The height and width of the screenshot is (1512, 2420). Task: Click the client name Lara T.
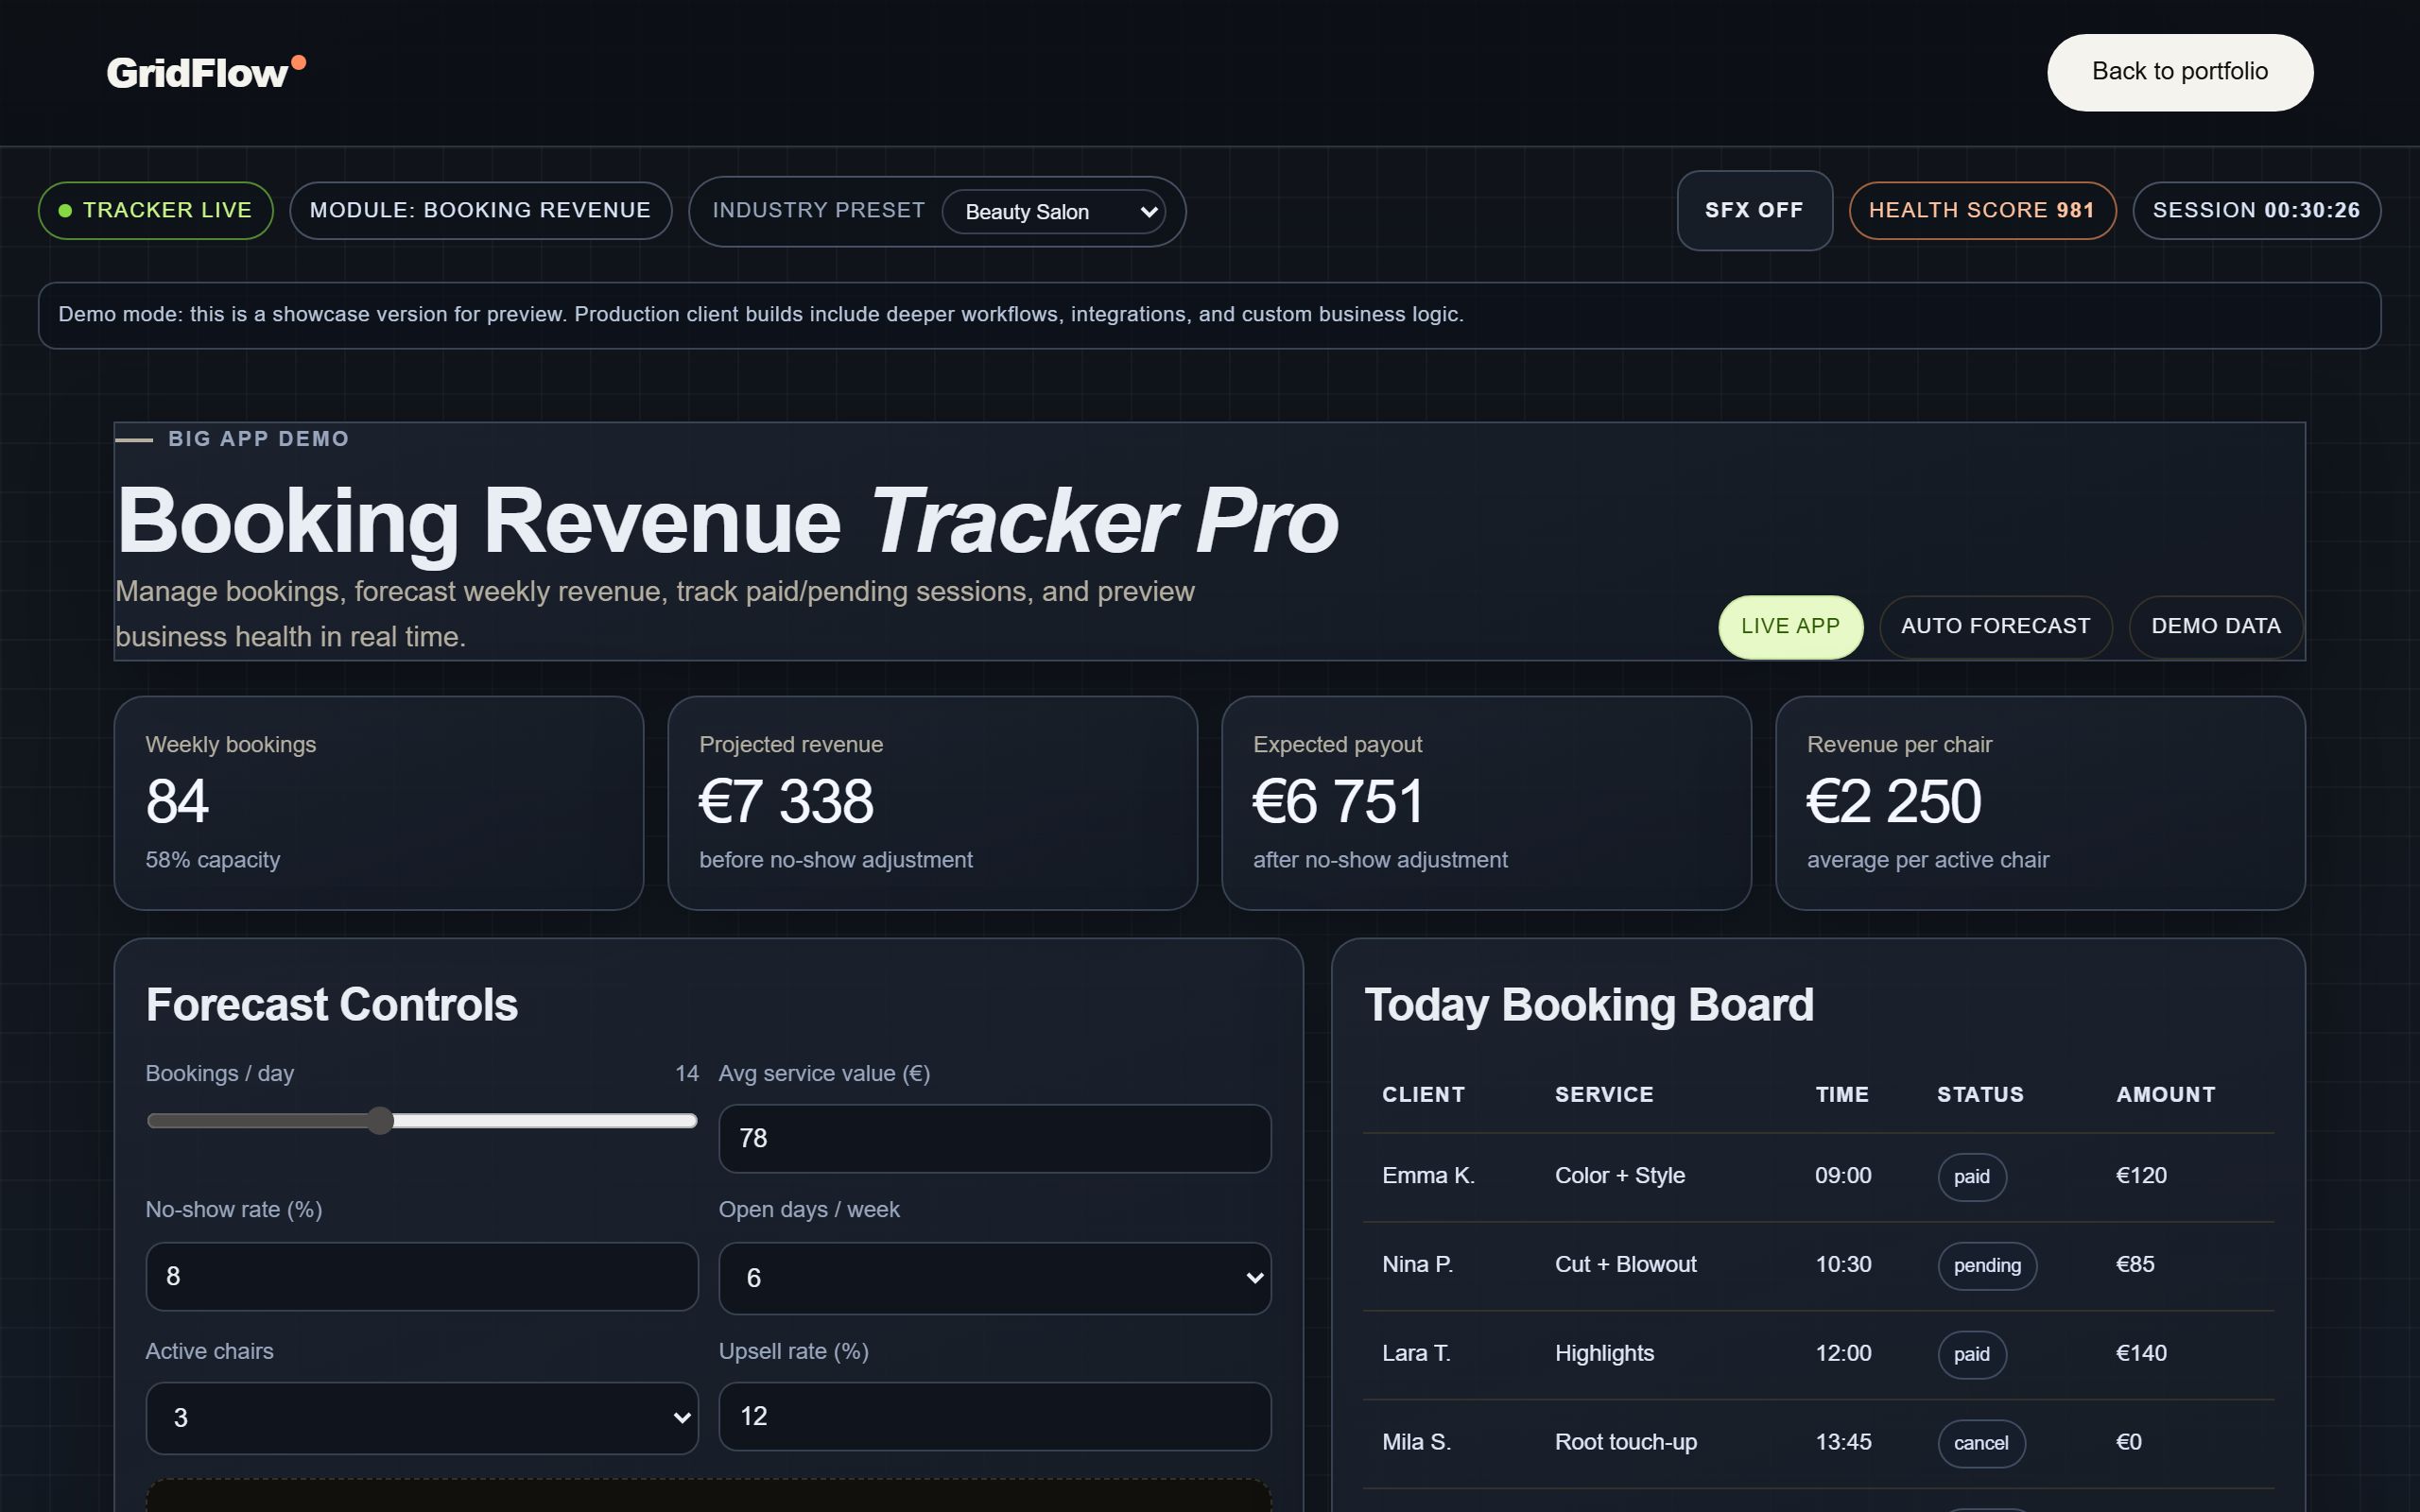tap(1416, 1353)
